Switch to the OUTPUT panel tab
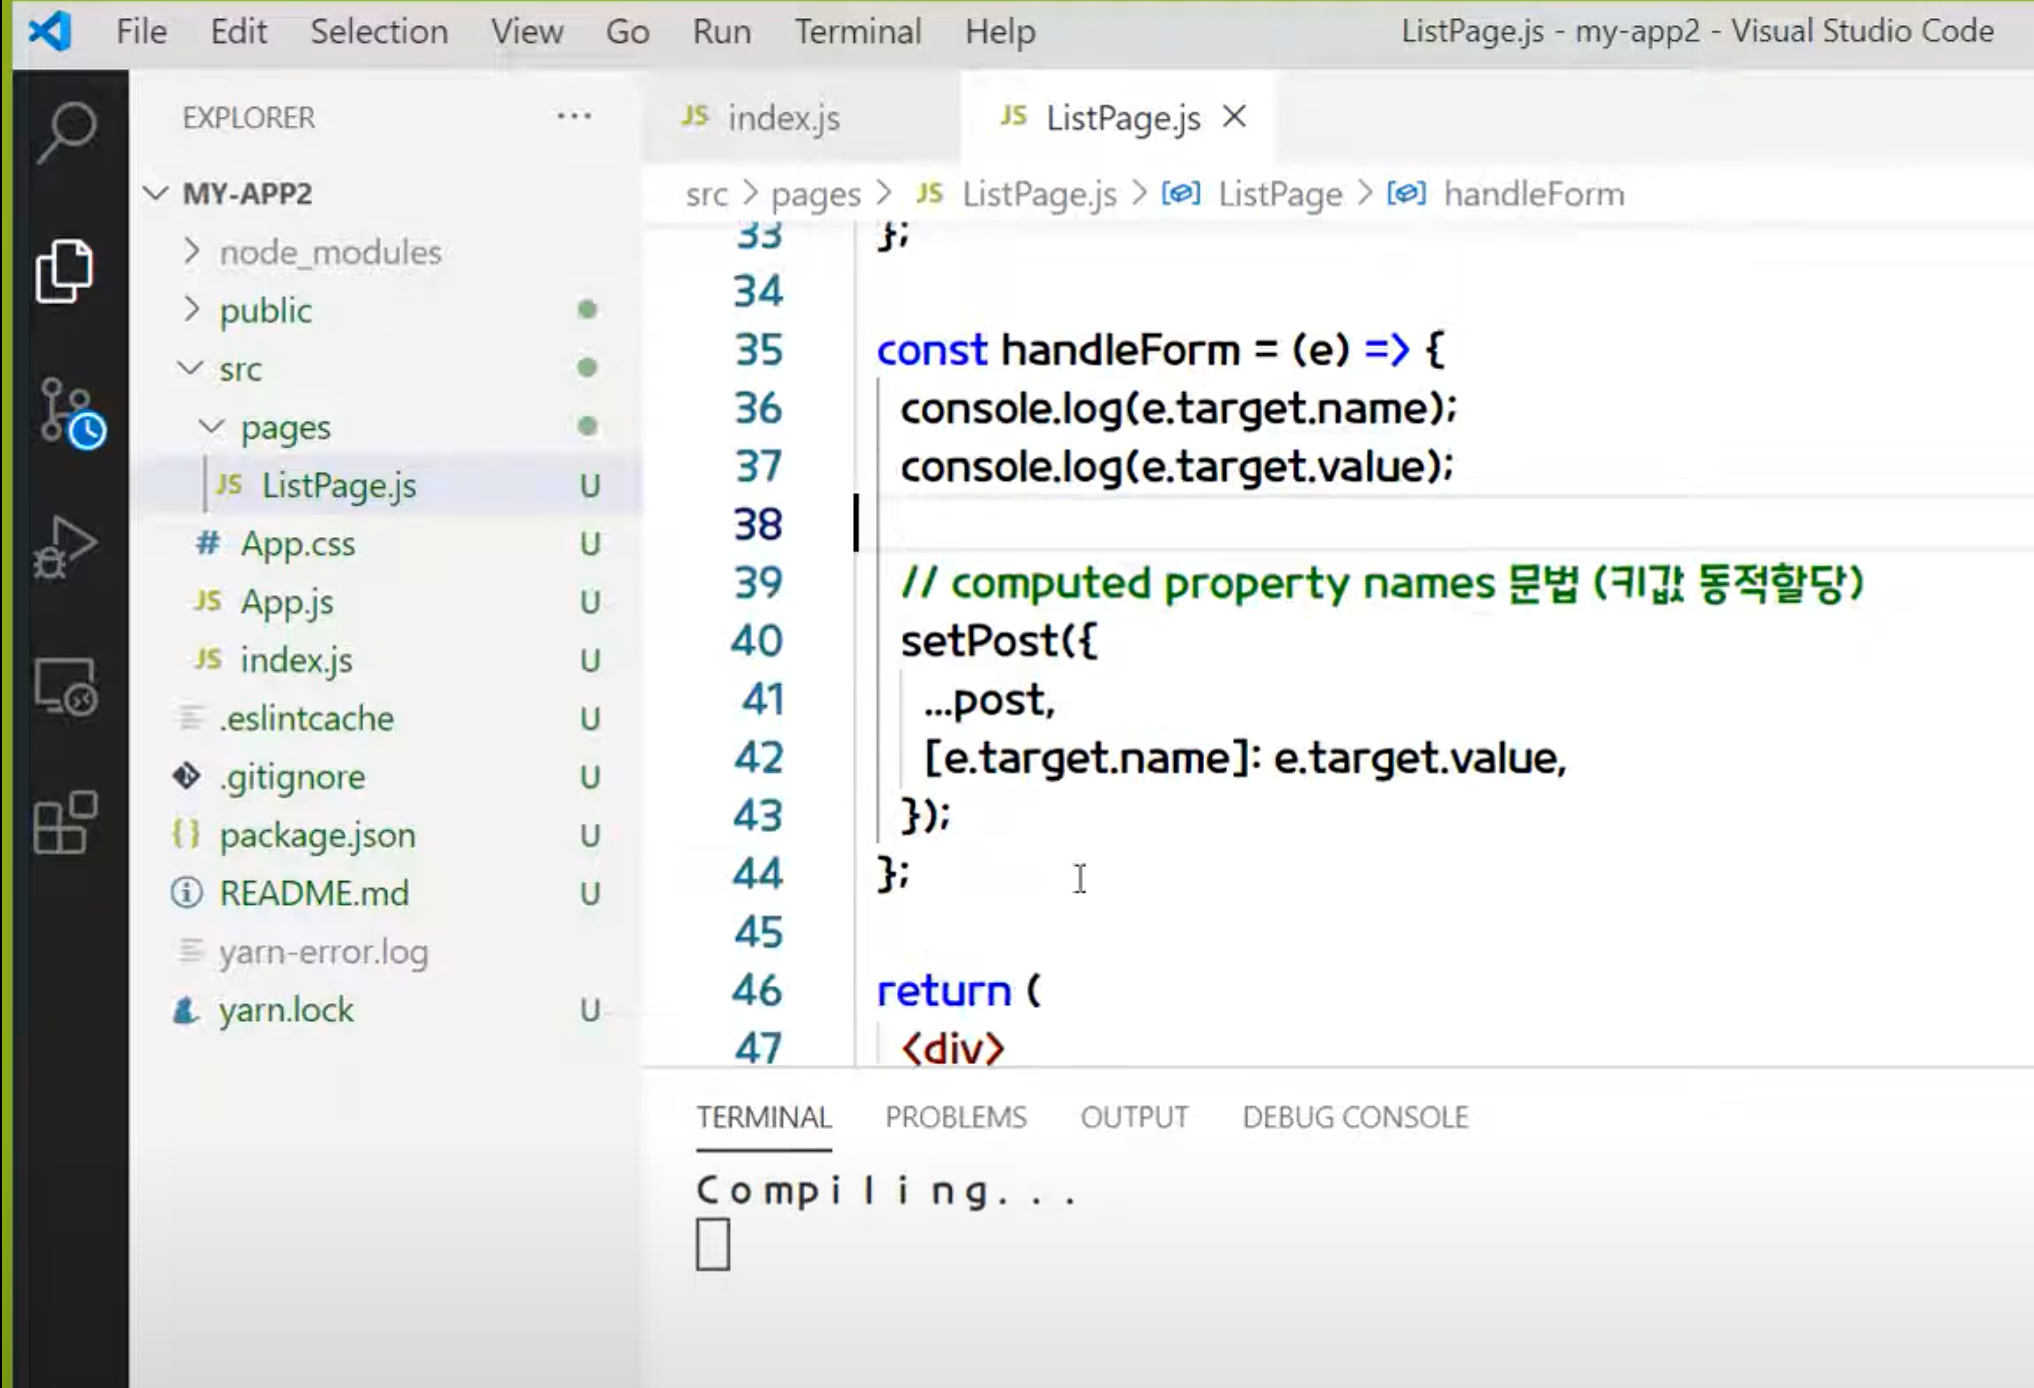This screenshot has height=1388, width=2034. click(x=1134, y=1117)
